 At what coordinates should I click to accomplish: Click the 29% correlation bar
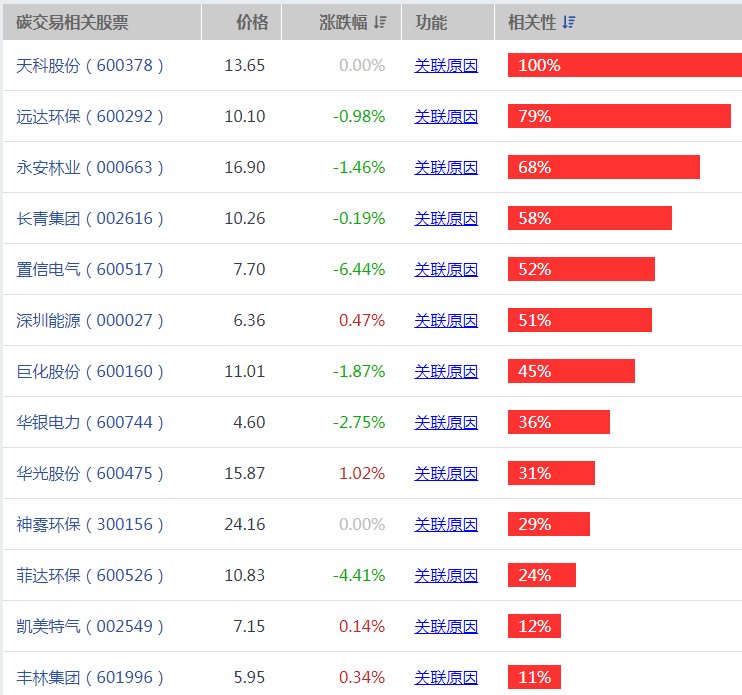549,524
